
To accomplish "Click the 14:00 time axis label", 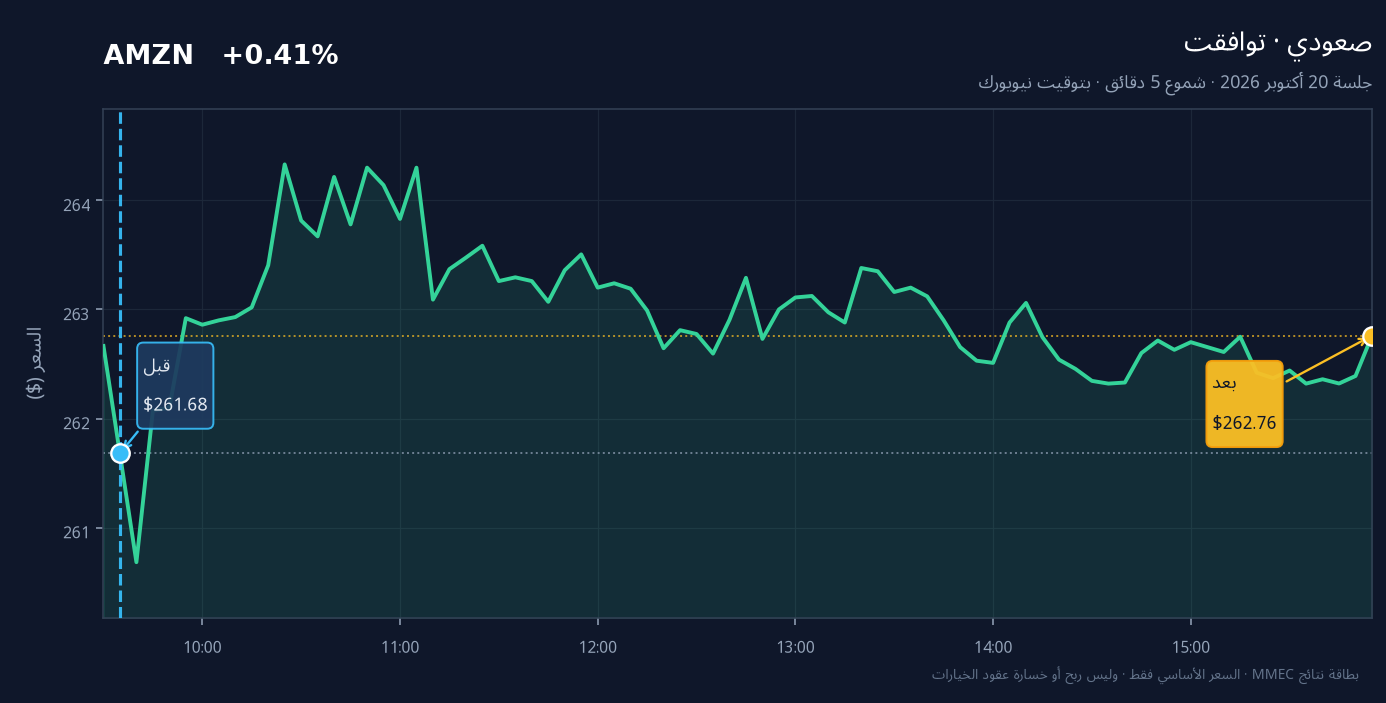I will (x=993, y=647).
